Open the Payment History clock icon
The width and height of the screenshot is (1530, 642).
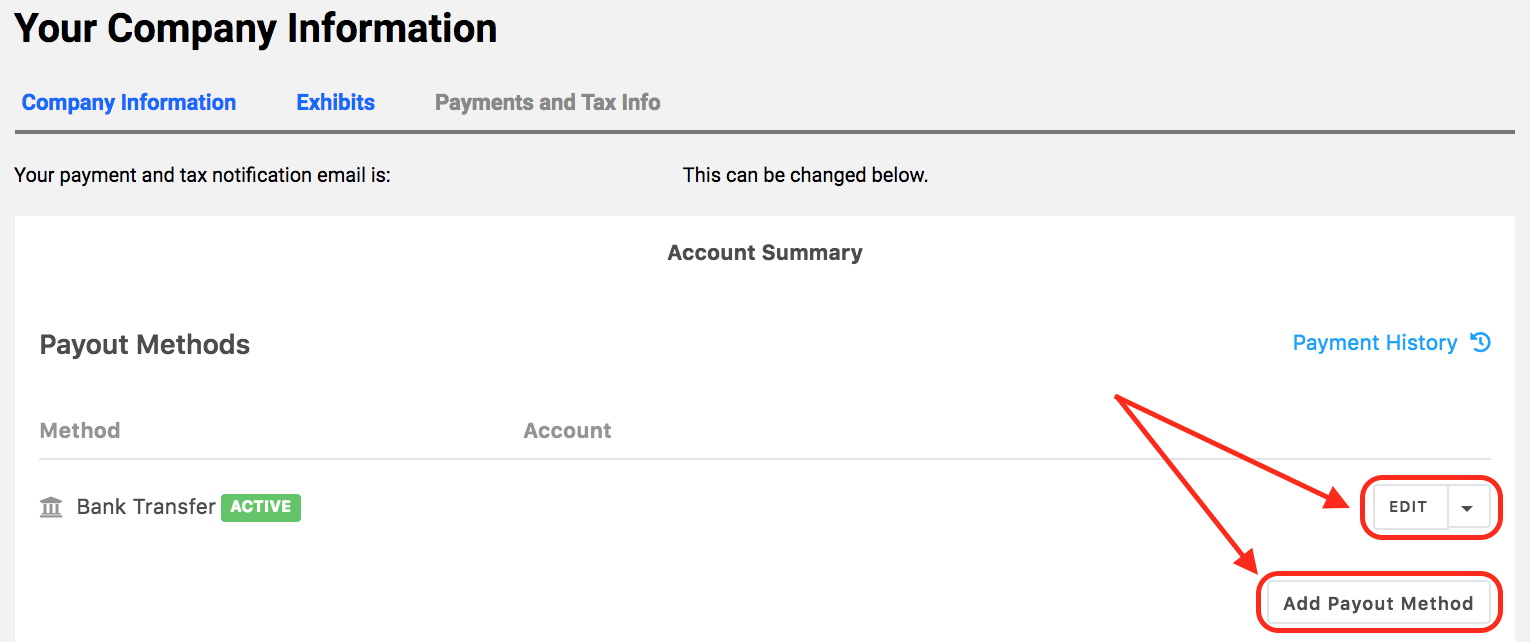(1481, 343)
